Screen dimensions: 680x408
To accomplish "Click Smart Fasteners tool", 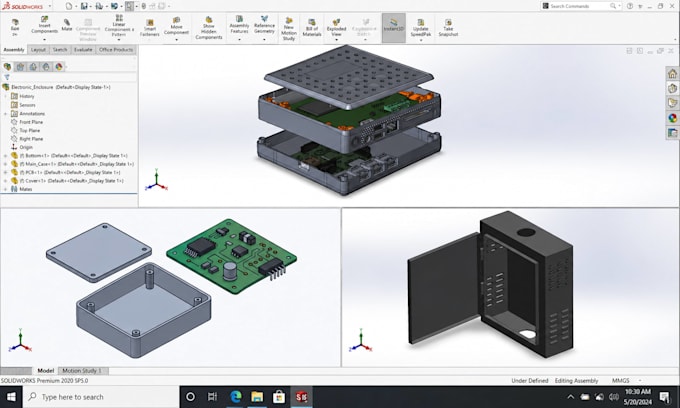I will [150, 28].
